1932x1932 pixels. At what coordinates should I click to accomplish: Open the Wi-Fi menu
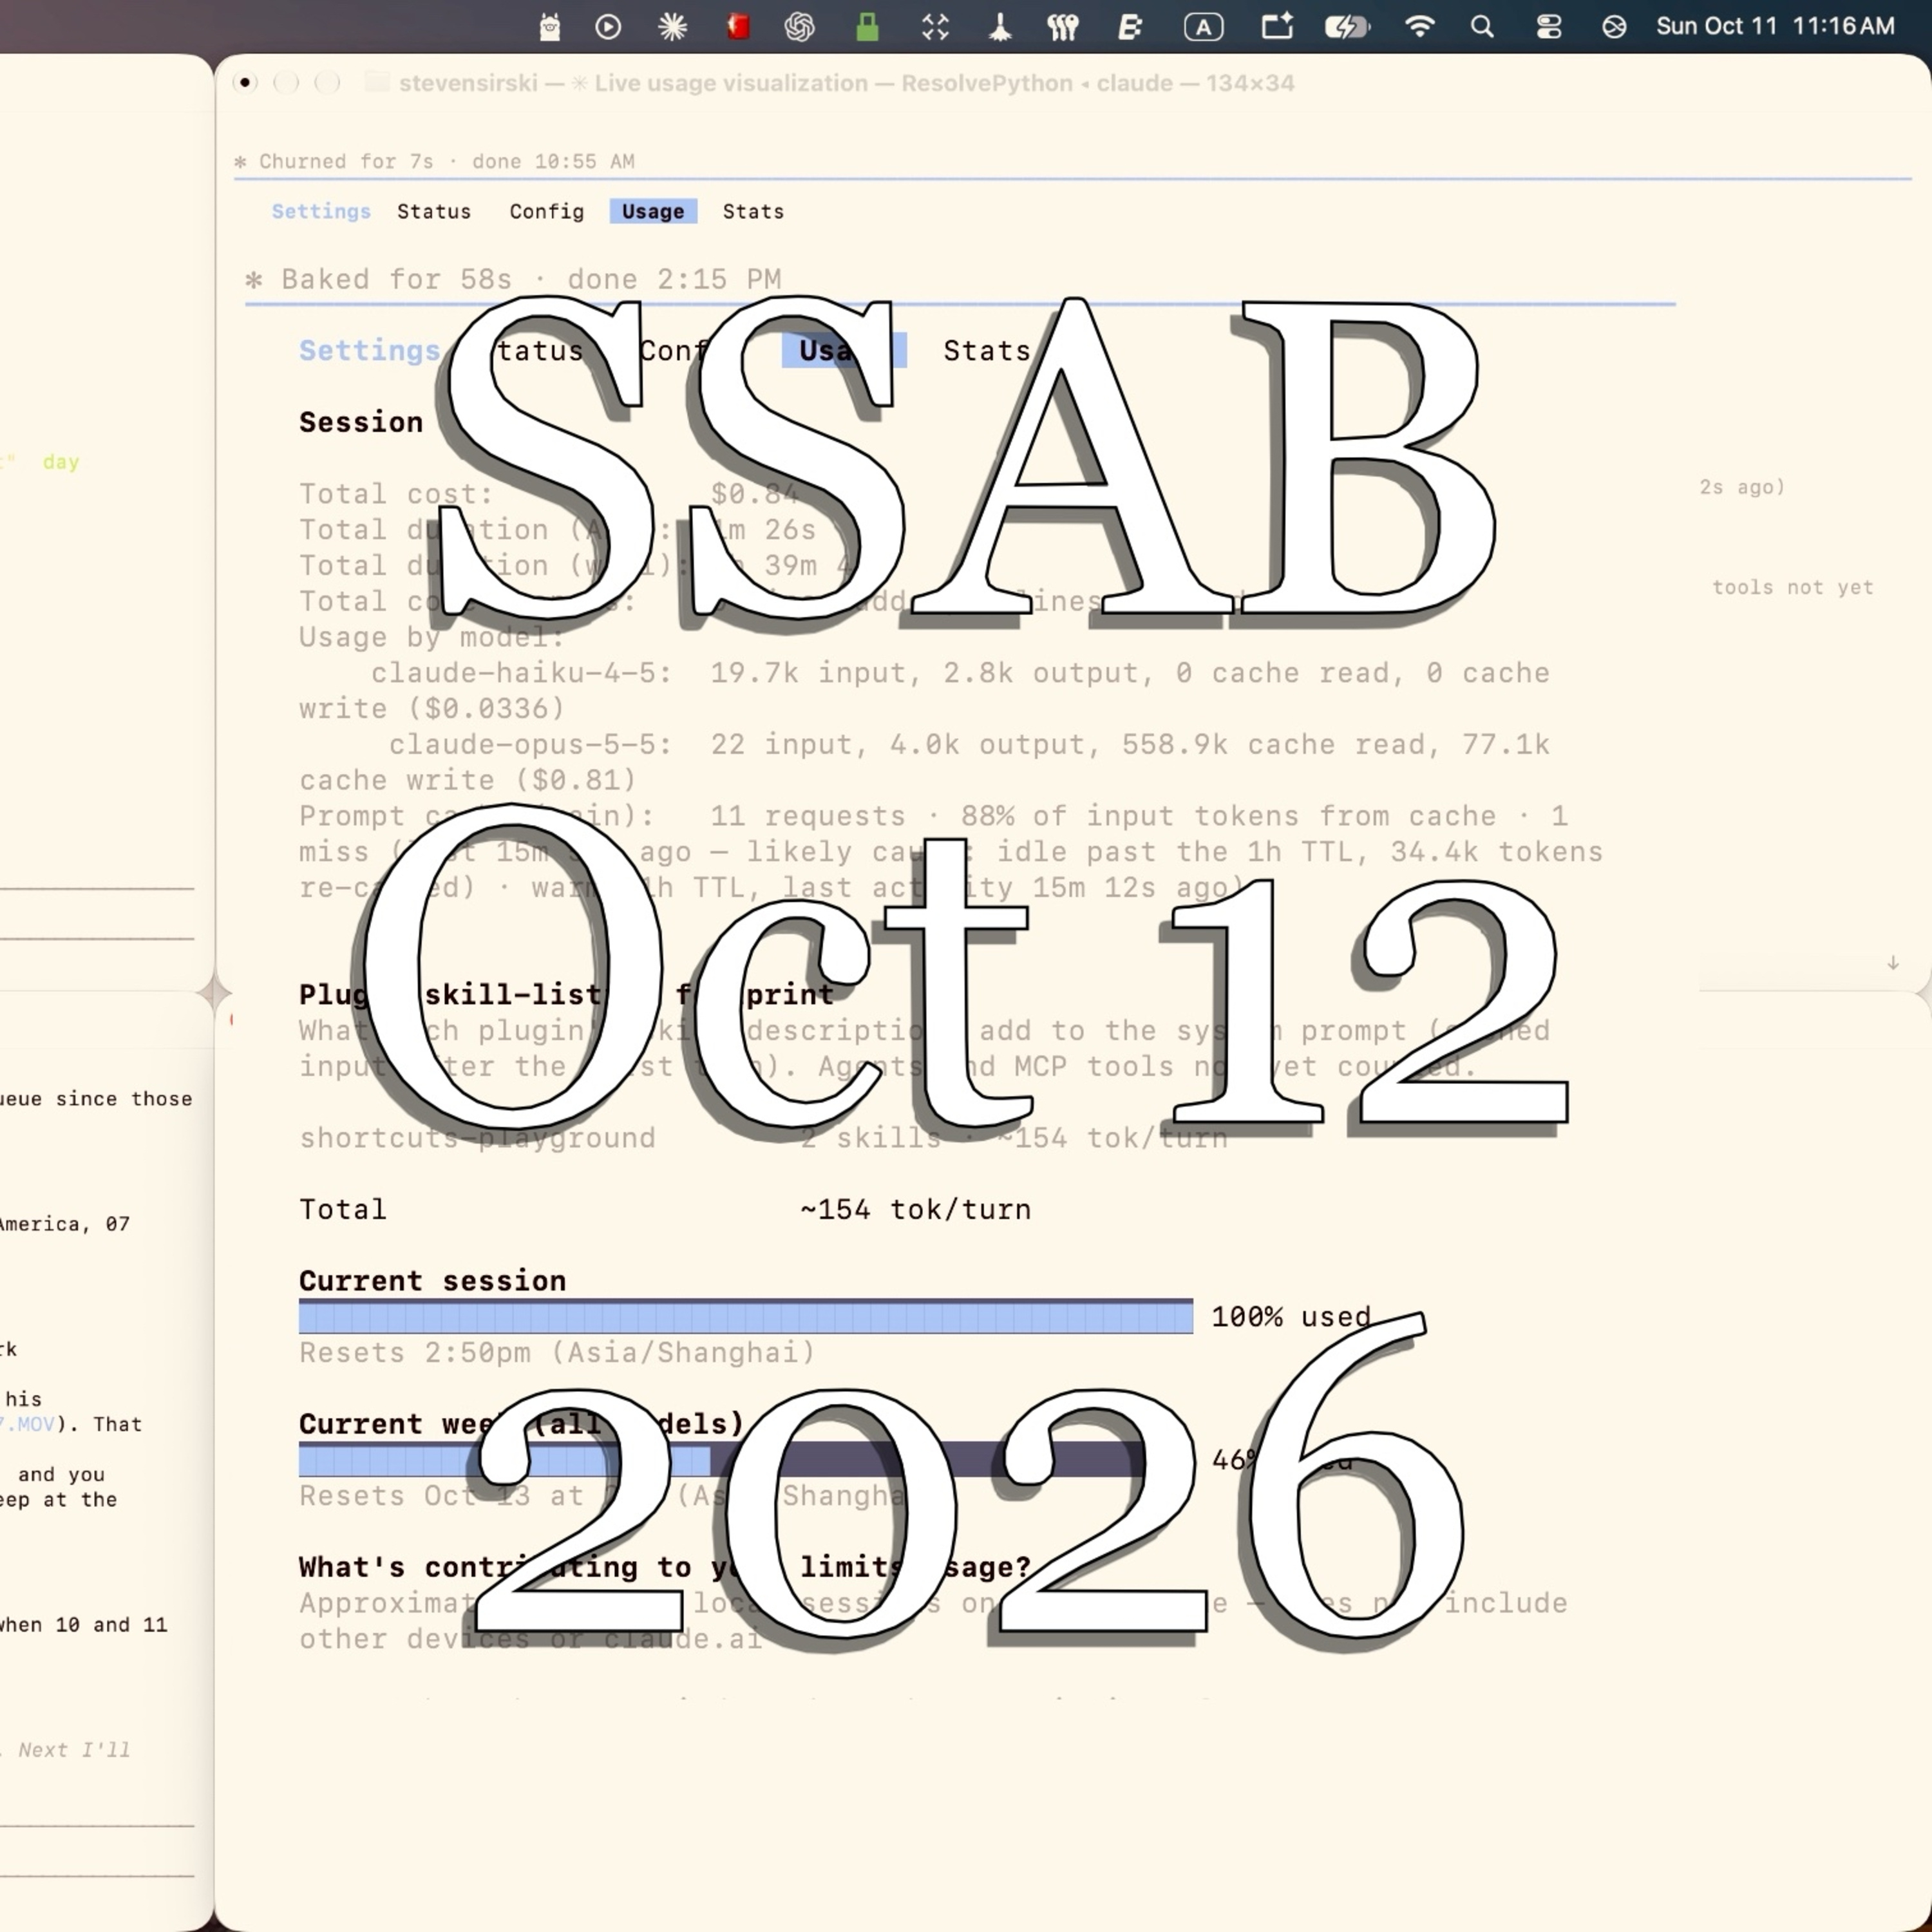click(x=1420, y=27)
